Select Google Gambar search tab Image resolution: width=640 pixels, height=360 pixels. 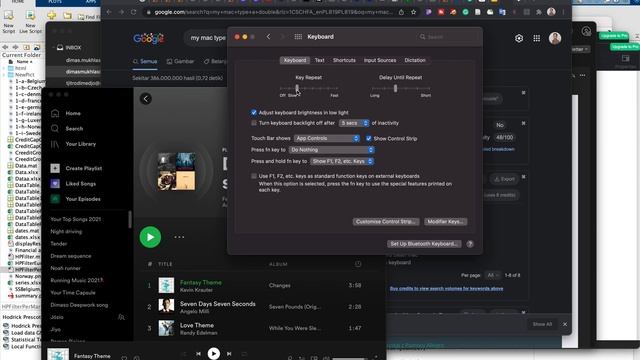[180, 61]
